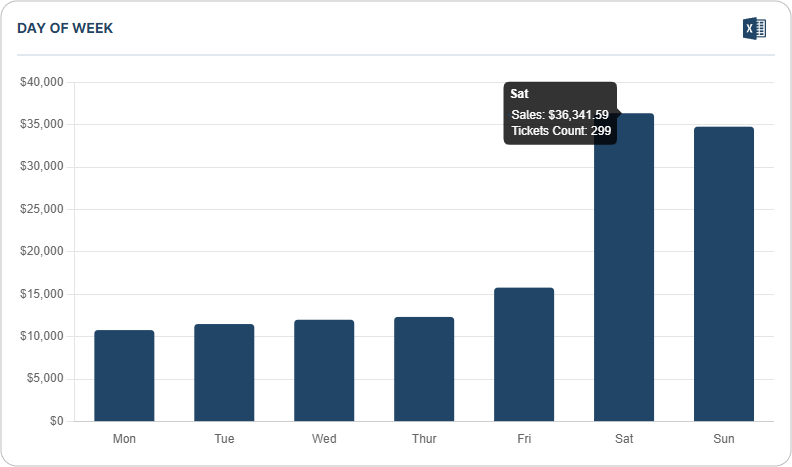Viewport: 792px width, 467px height.
Task: Select the Friday sales bar
Action: pyautogui.click(x=524, y=354)
